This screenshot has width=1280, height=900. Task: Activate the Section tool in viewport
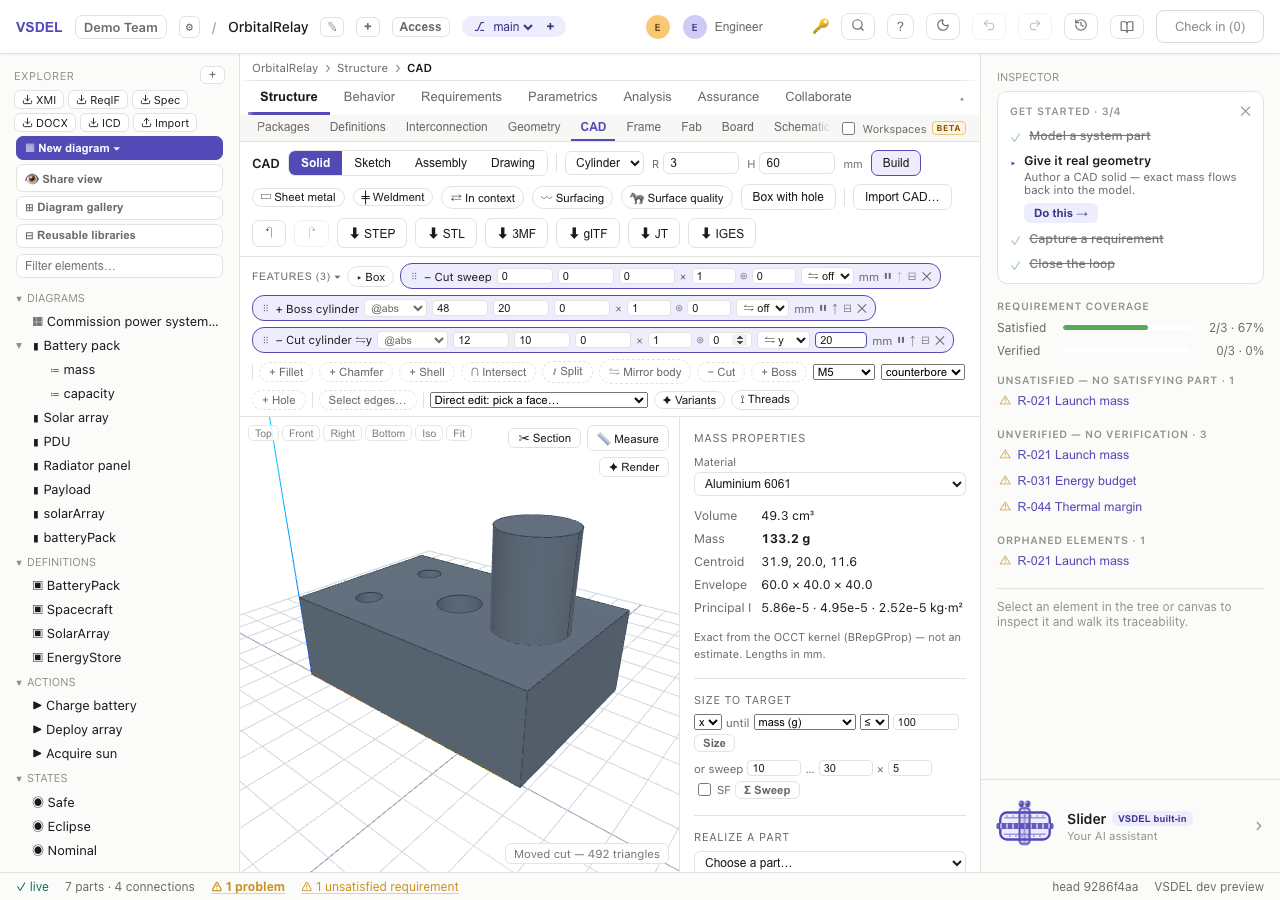[545, 438]
